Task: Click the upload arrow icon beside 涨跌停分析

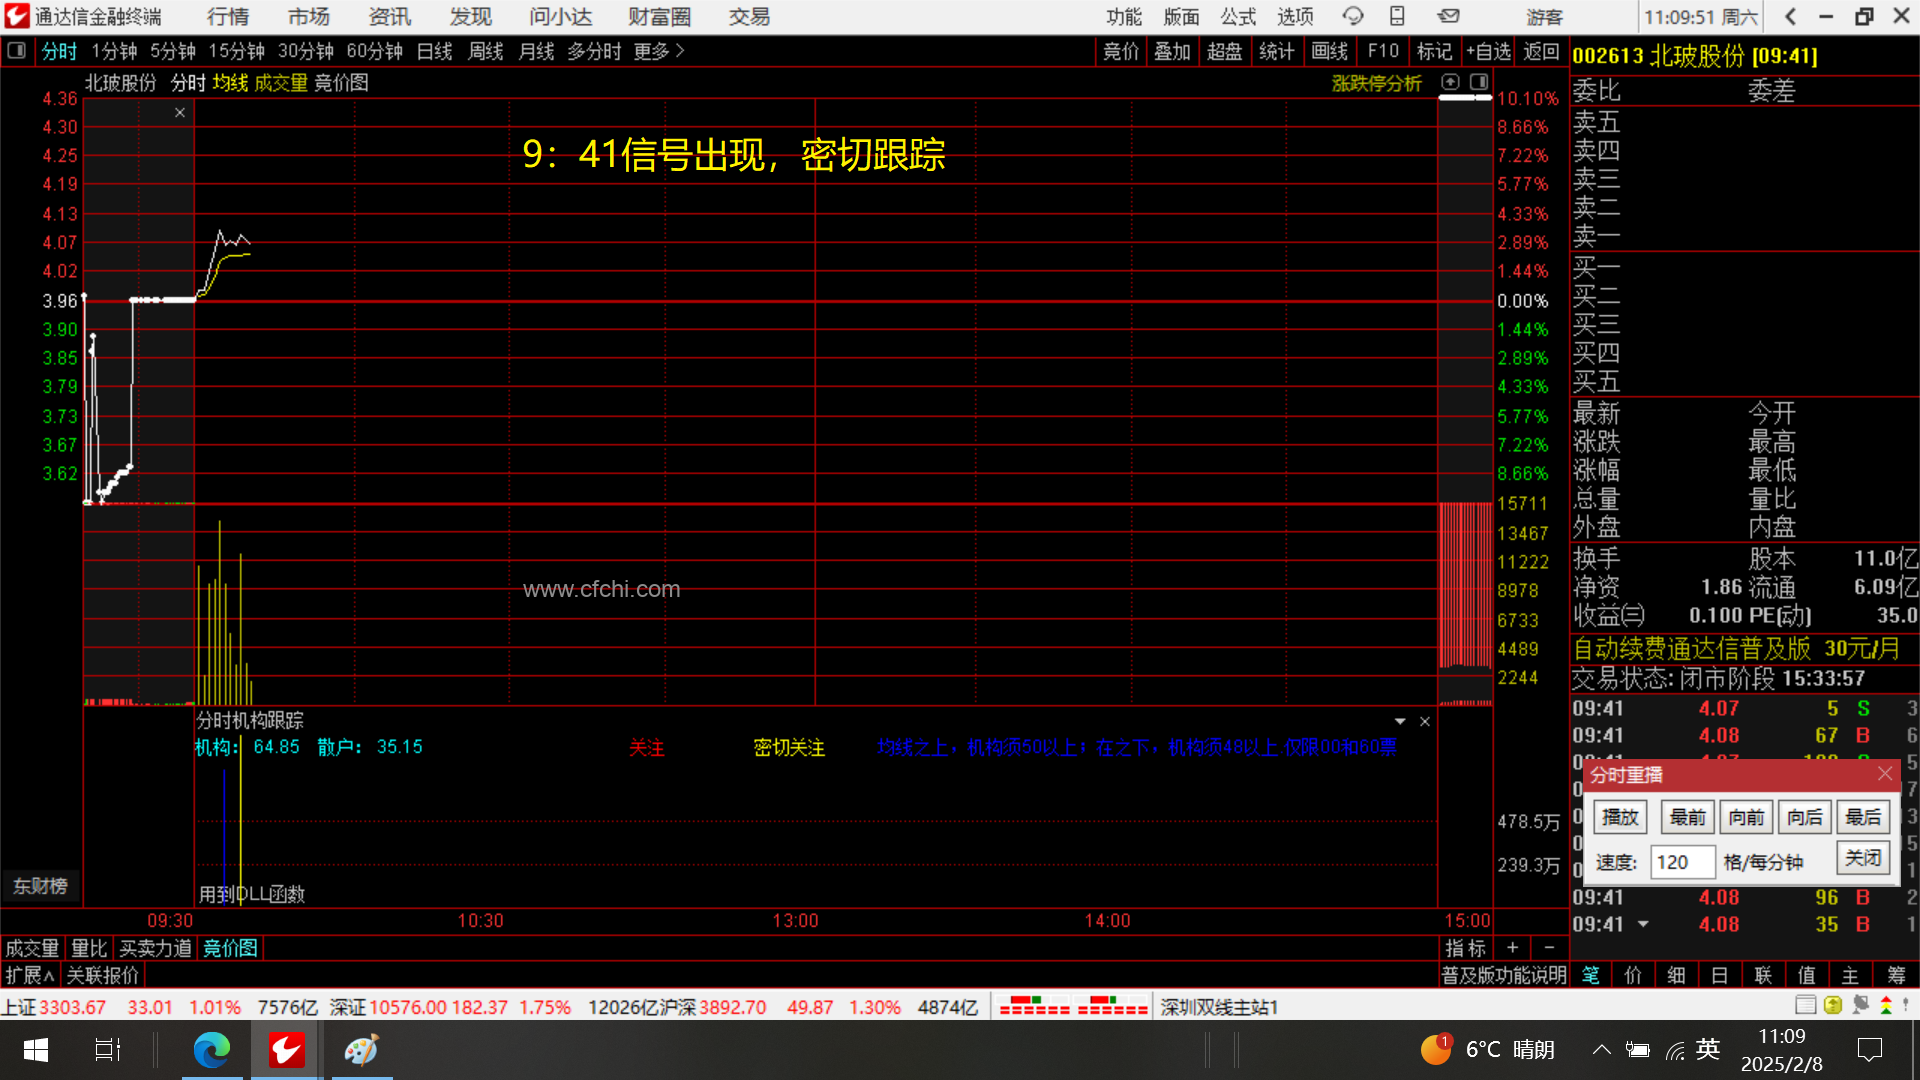Action: pyautogui.click(x=1451, y=82)
